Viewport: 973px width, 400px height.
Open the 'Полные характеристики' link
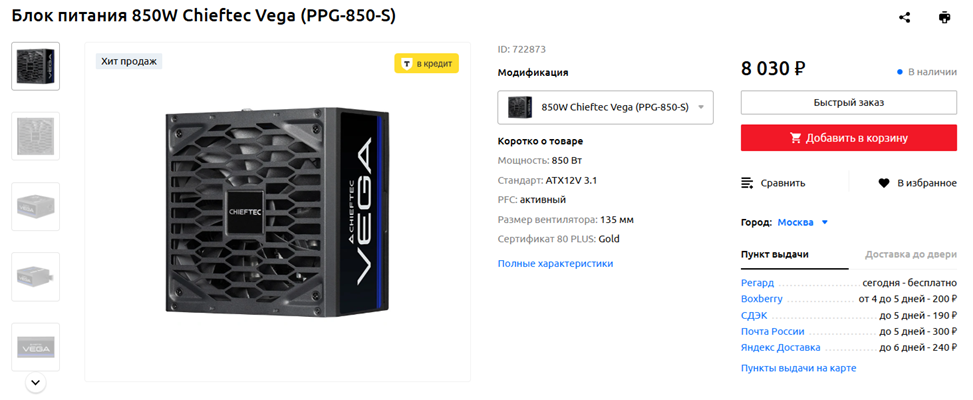555,263
